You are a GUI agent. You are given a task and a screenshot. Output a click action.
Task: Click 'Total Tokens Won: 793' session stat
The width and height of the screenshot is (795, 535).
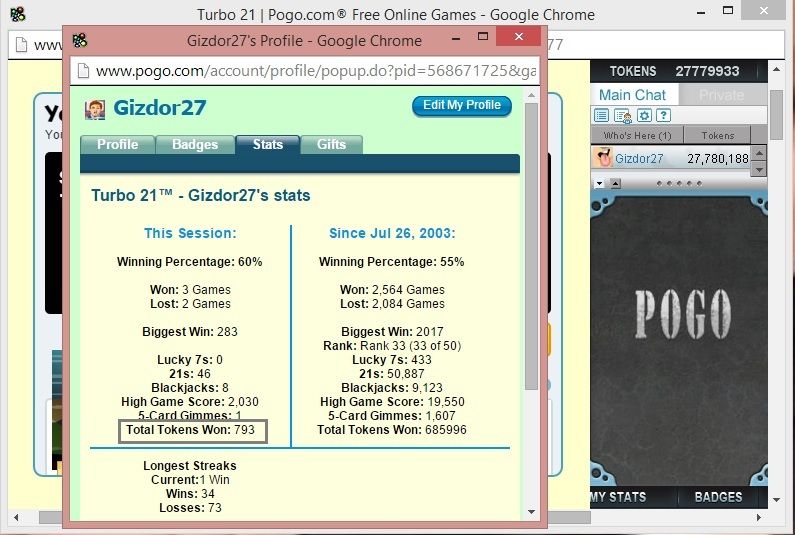point(190,430)
